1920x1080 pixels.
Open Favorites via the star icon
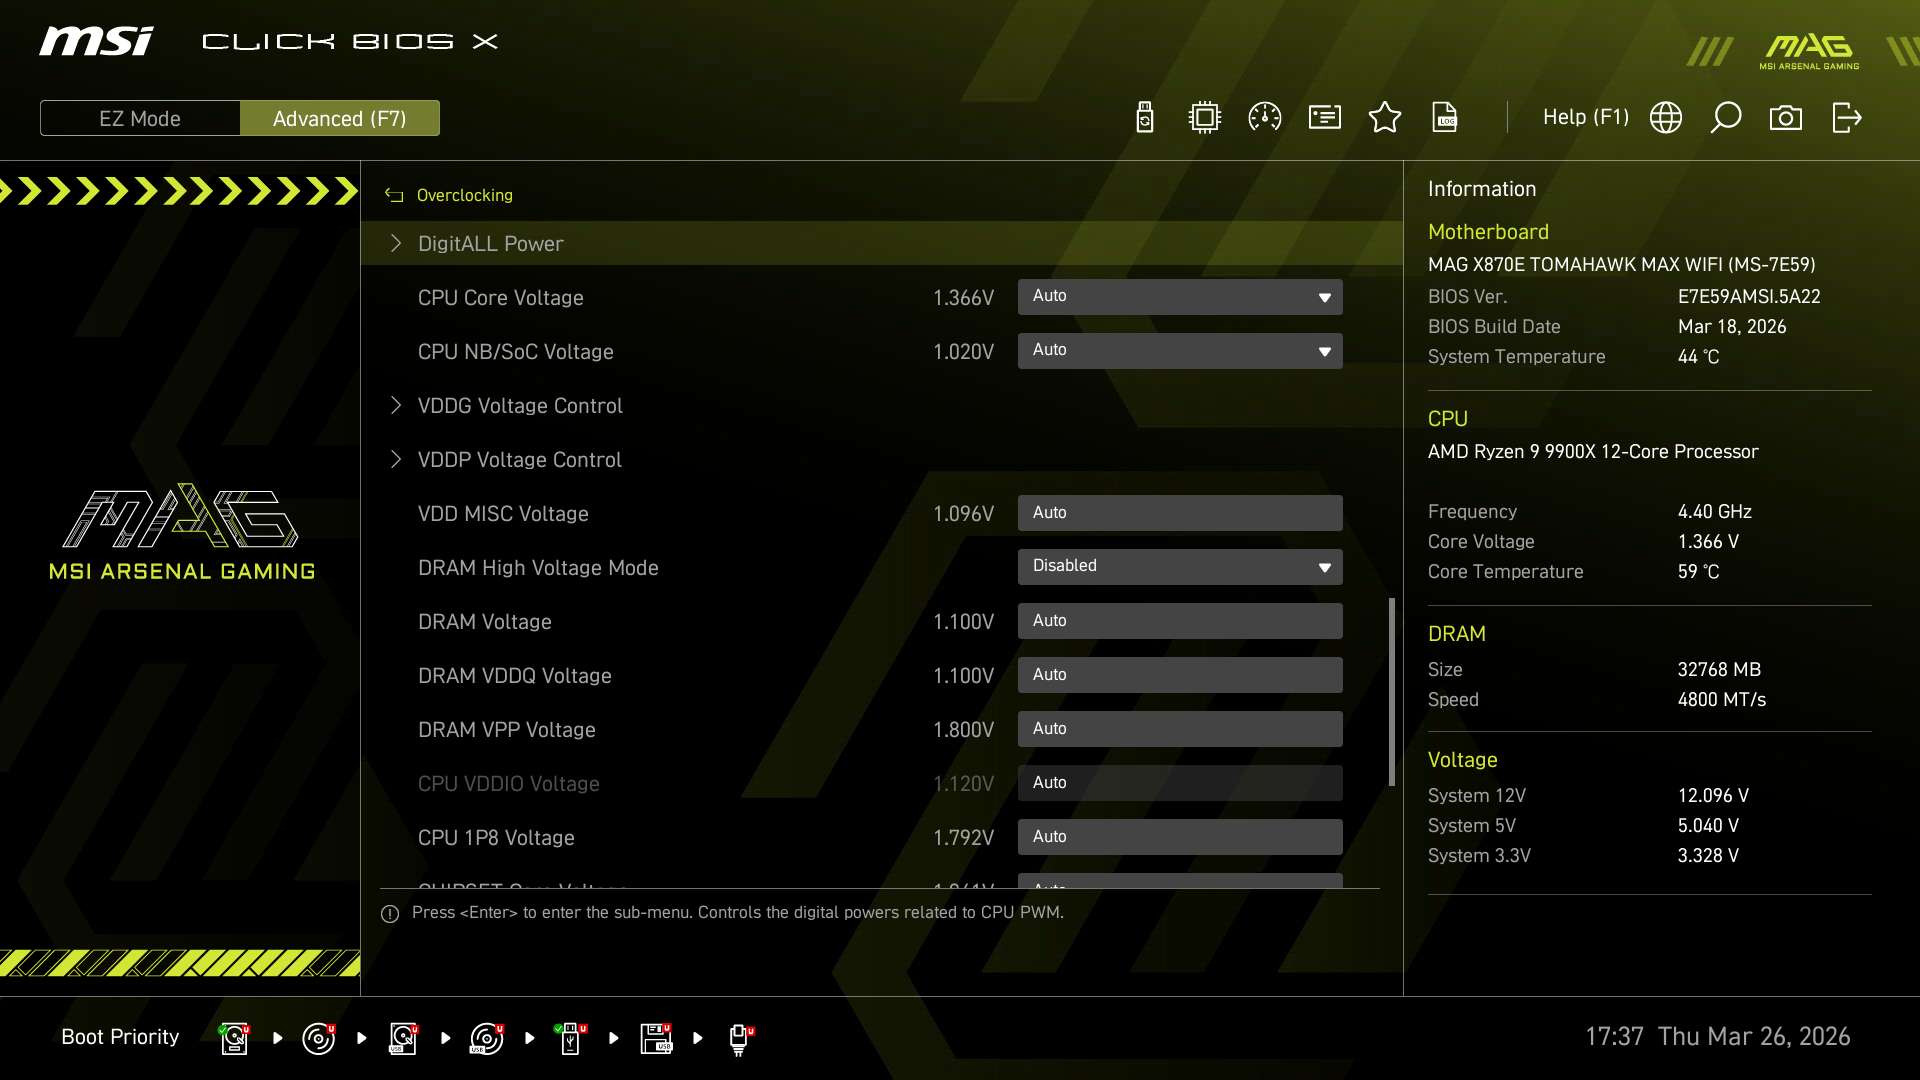tap(1385, 117)
